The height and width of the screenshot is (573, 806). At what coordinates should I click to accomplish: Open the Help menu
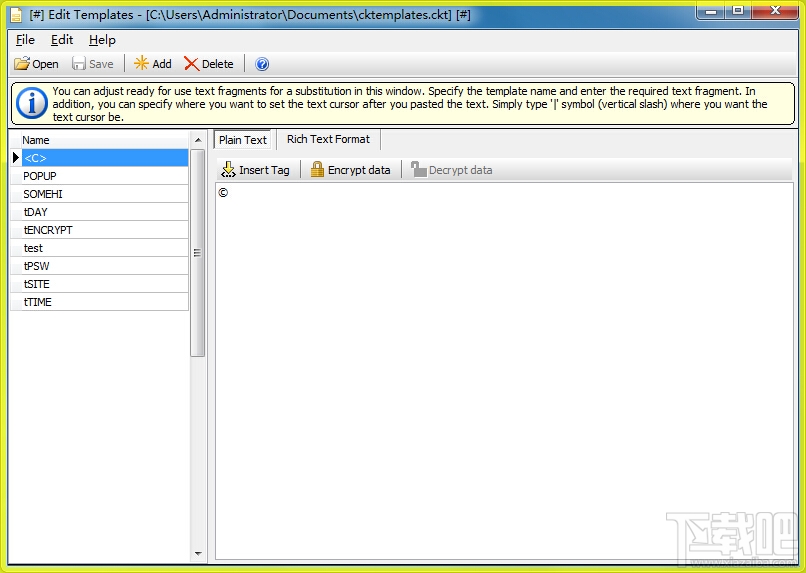102,40
